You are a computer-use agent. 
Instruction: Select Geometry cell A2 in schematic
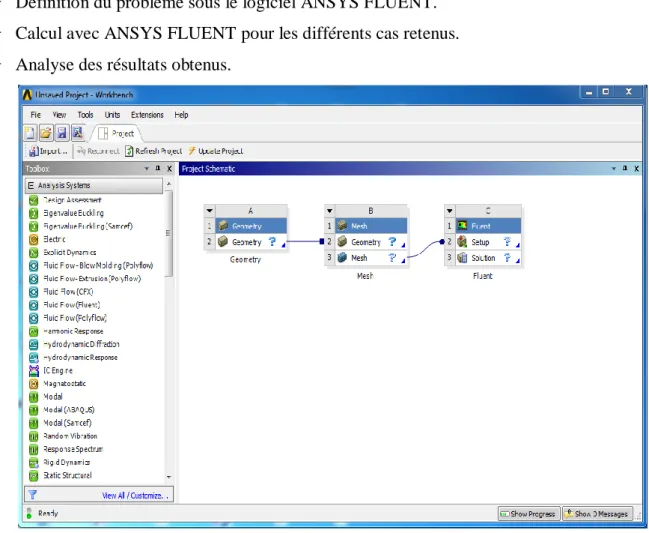click(251, 242)
